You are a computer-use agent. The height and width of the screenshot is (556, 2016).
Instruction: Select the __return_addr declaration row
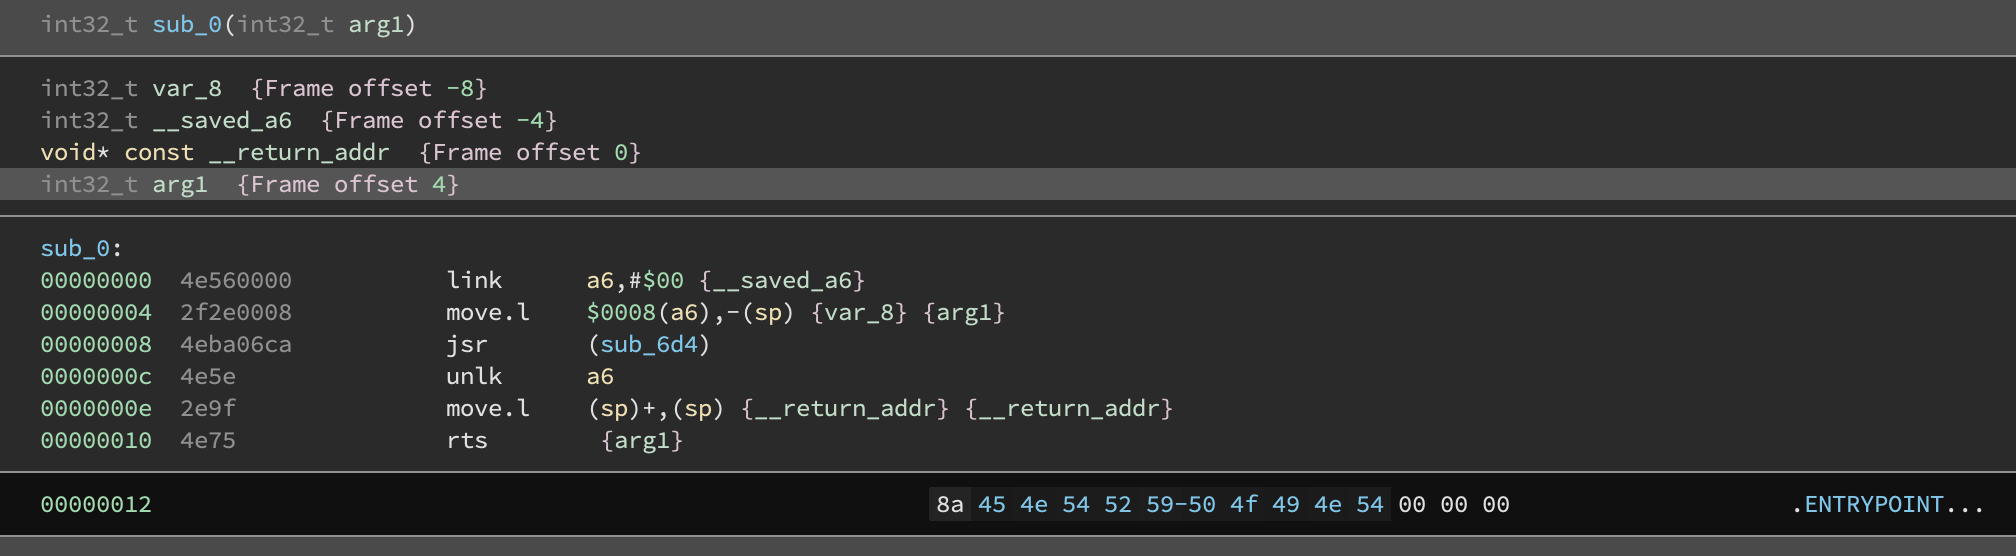point(340,153)
